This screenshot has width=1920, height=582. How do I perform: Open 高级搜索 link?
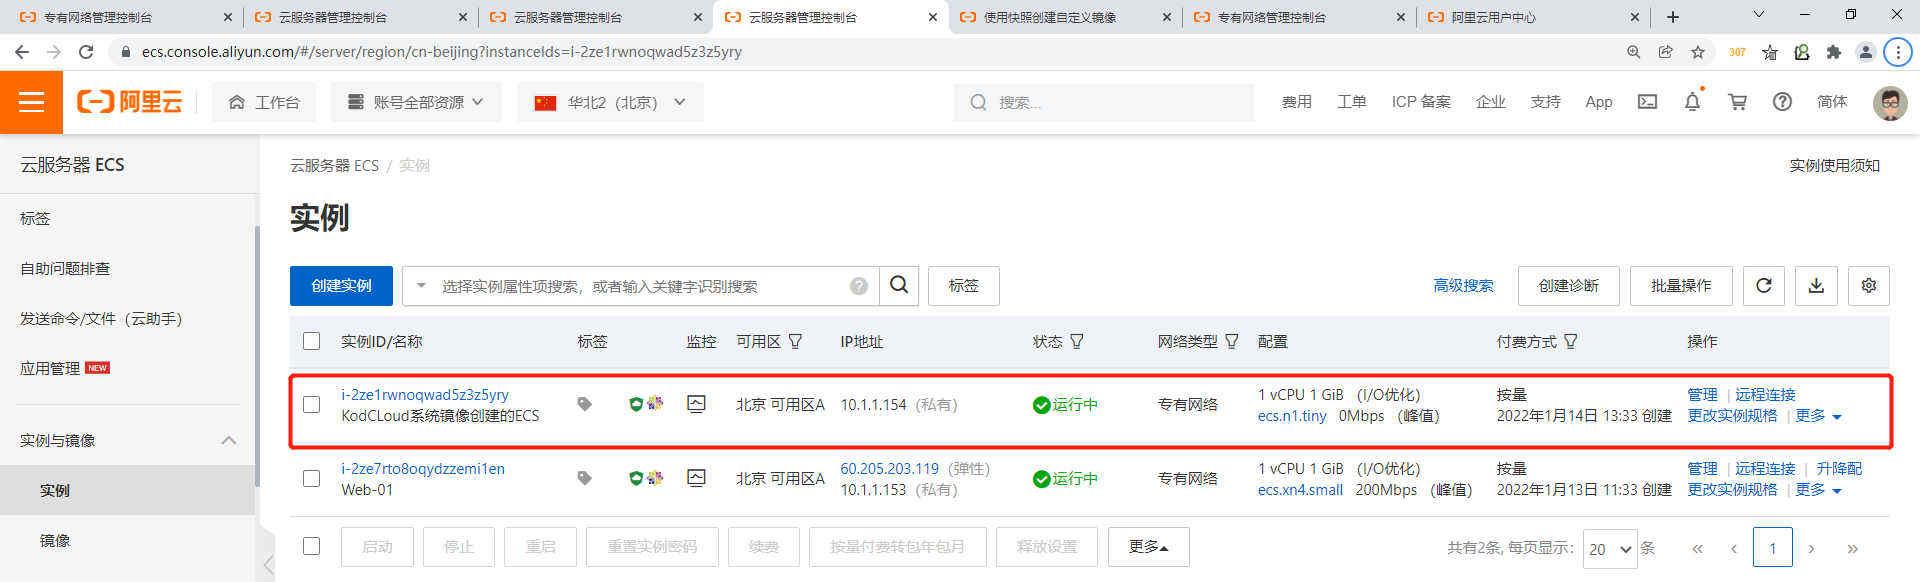(1463, 286)
